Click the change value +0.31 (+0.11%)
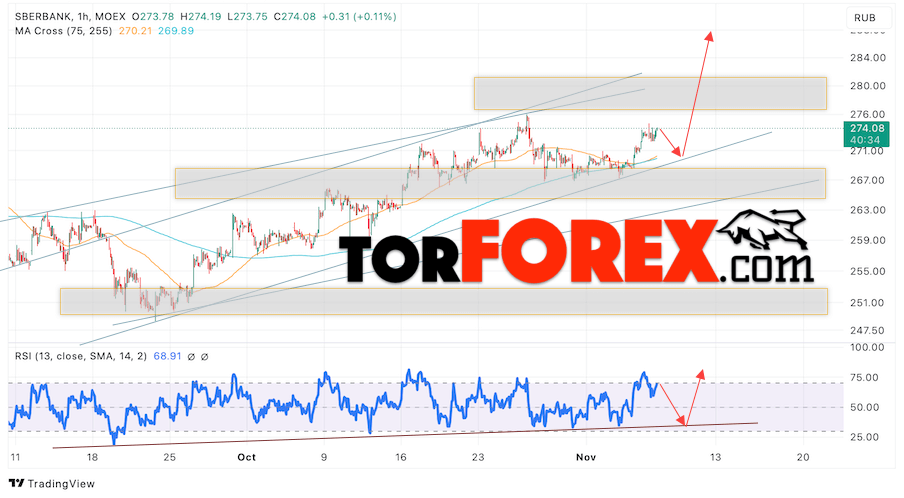The height and width of the screenshot is (498, 904). (359, 17)
